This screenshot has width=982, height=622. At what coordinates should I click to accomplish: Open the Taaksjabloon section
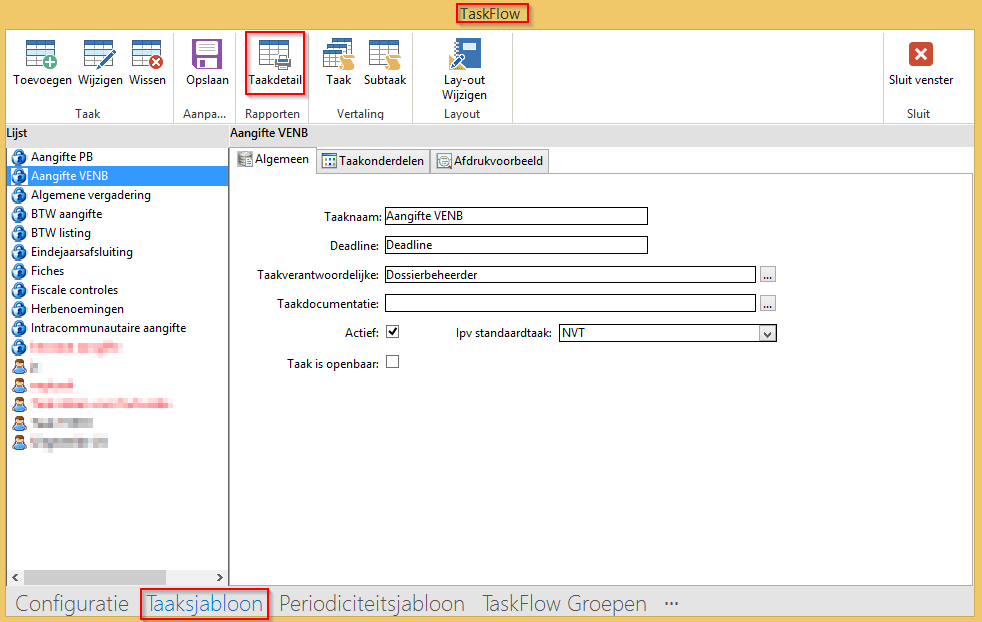205,604
